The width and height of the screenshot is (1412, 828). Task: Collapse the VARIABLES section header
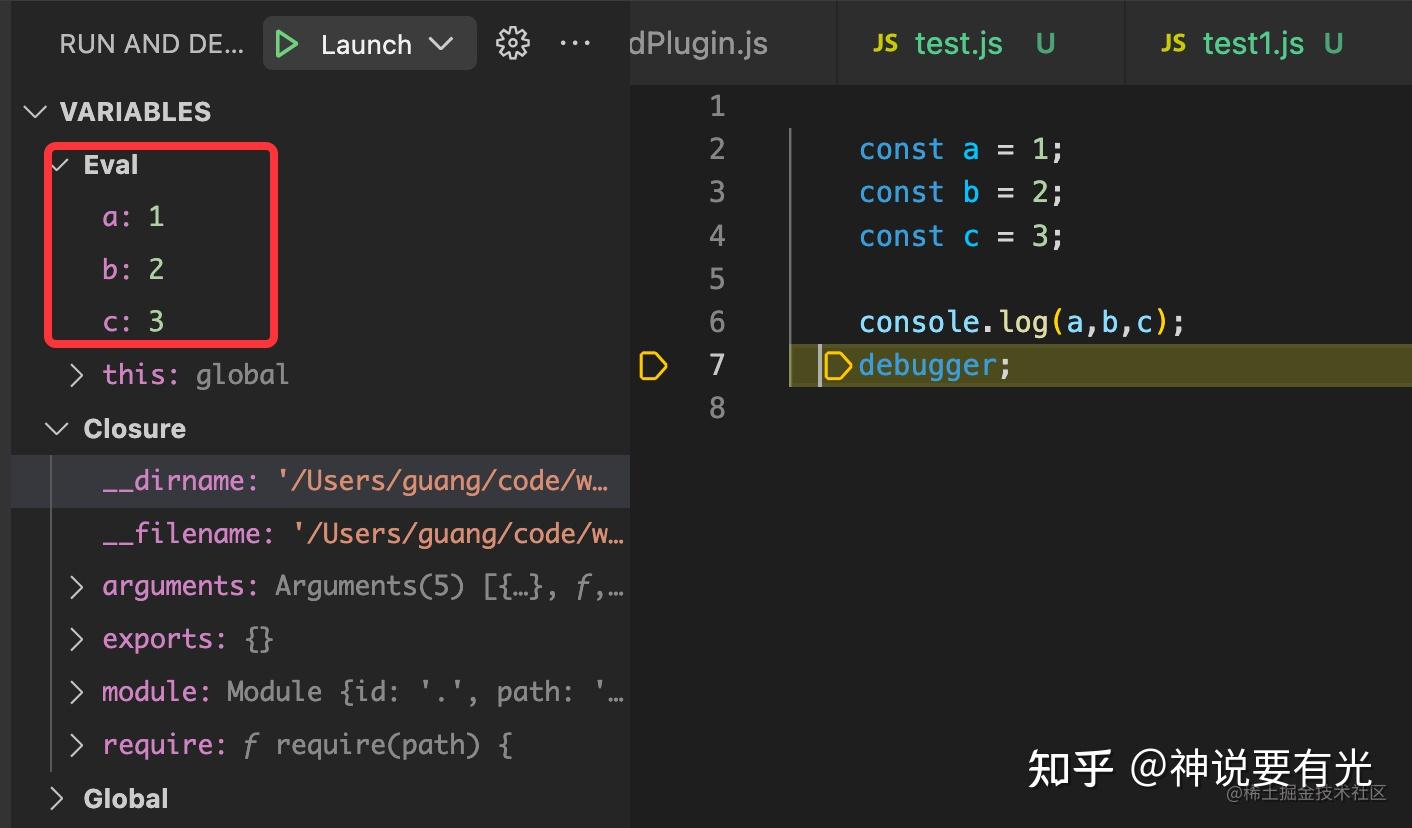(36, 111)
